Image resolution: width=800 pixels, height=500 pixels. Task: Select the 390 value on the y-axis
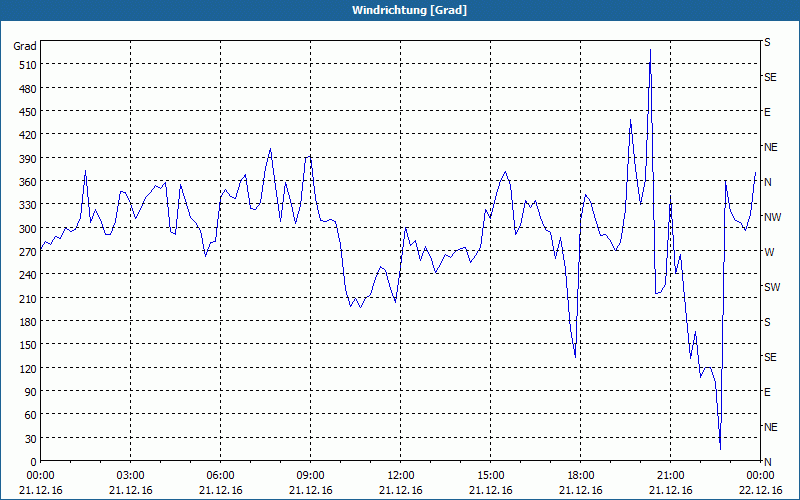point(28,159)
